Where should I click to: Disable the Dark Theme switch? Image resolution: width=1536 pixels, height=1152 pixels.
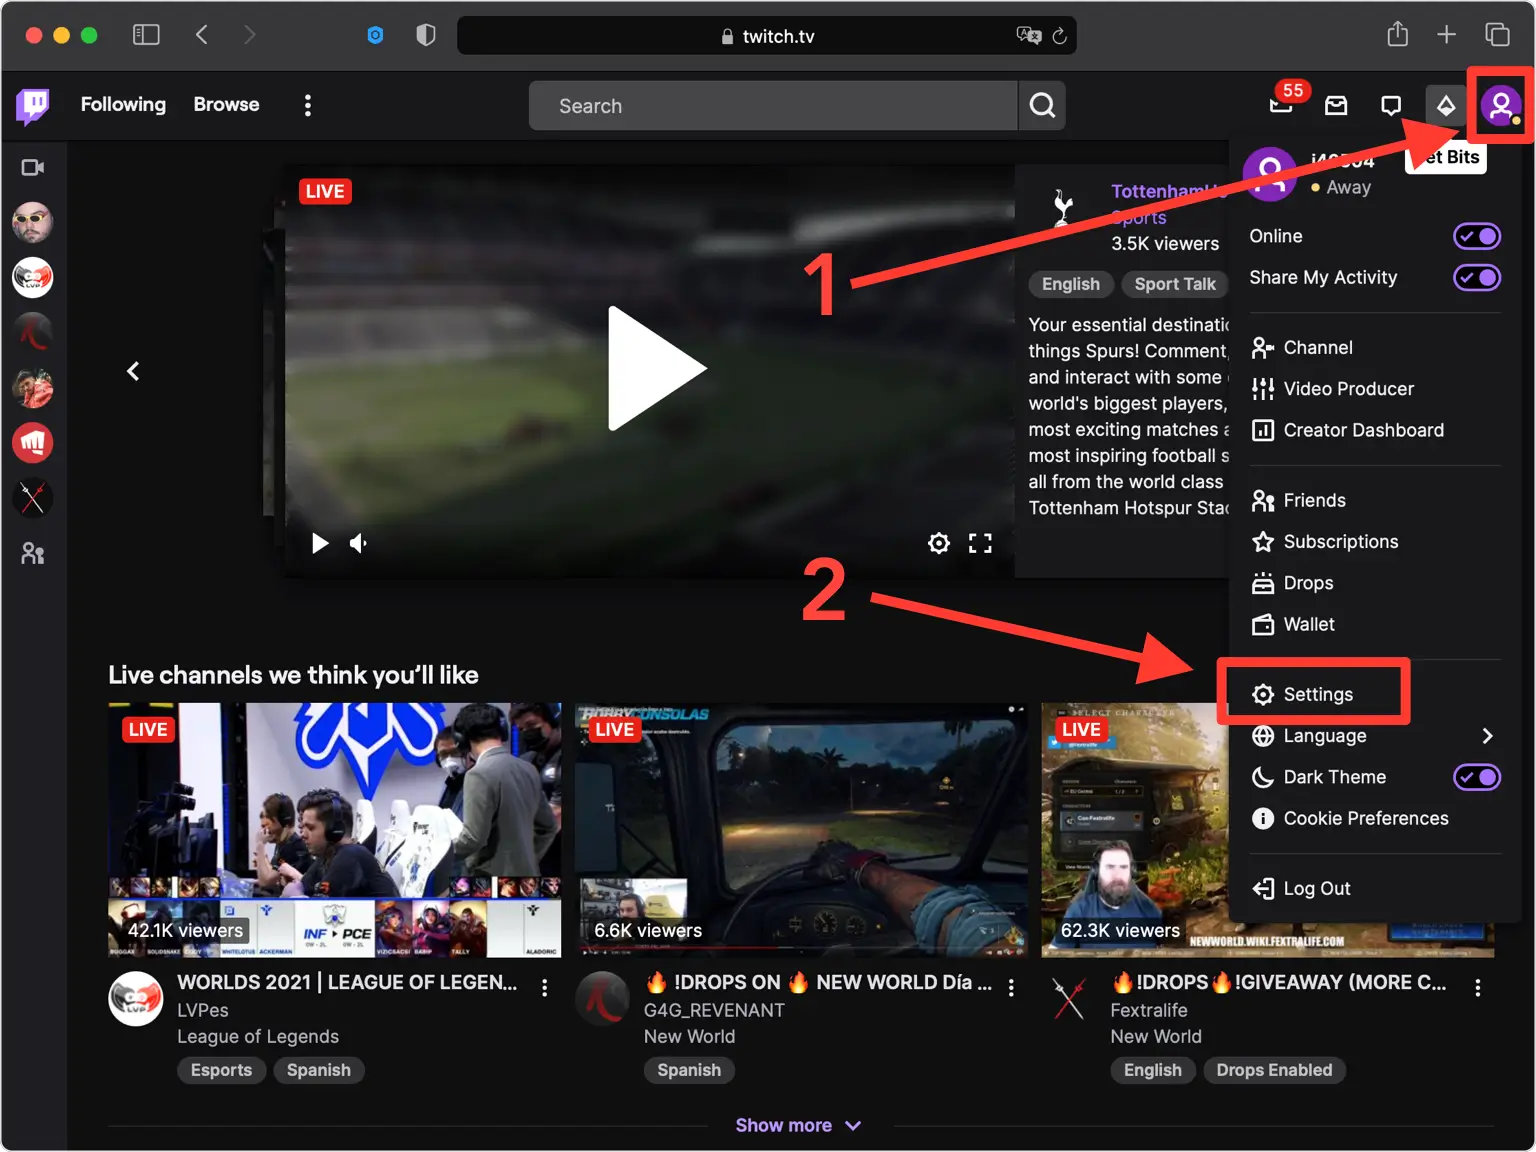[x=1476, y=777]
